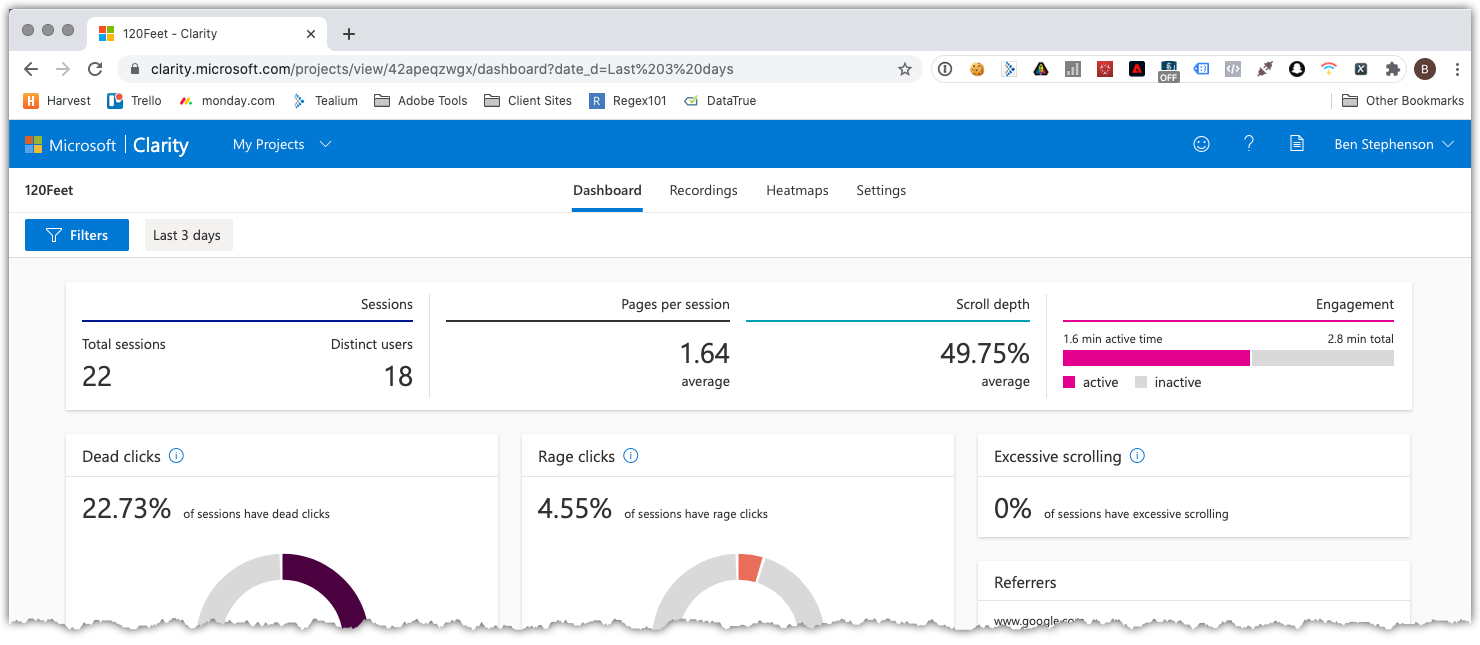
Task: Click the Excessive scrolling info icon
Action: point(1137,456)
